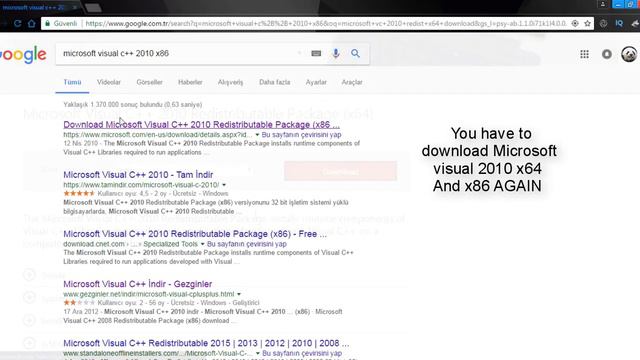Viewport: 640px width, 360px height.
Task: Open the on-screen keyboard icon in search box
Action: [x=316, y=53]
